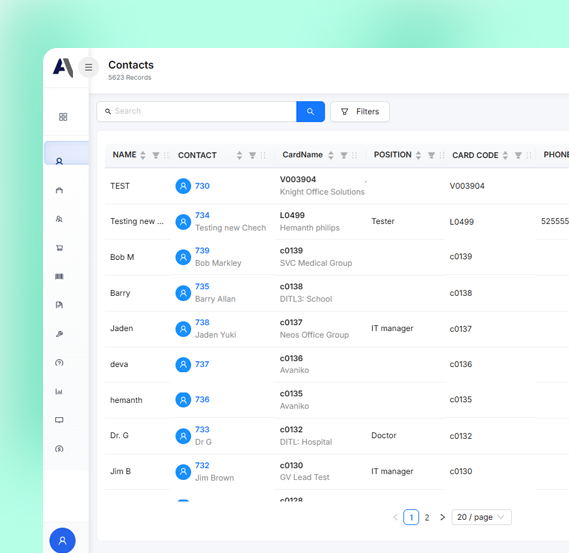Click card code cell L0499
This screenshot has width=569, height=553.
pos(462,221)
